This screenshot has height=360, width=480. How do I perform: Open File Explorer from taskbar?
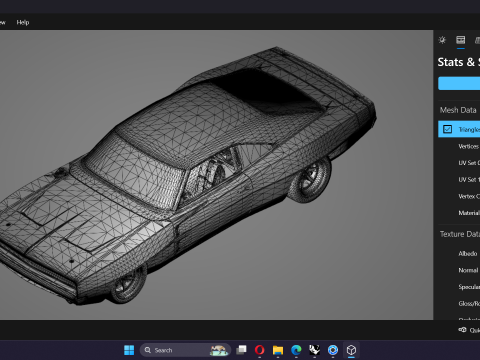278,350
